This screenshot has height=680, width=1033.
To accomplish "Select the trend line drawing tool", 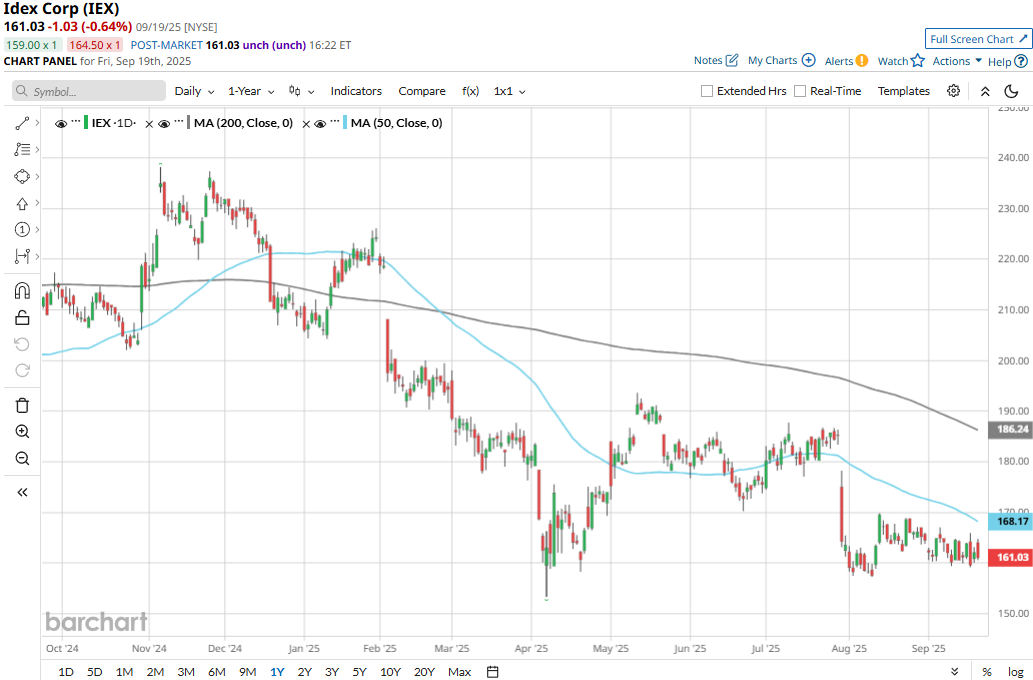I will pos(22,123).
